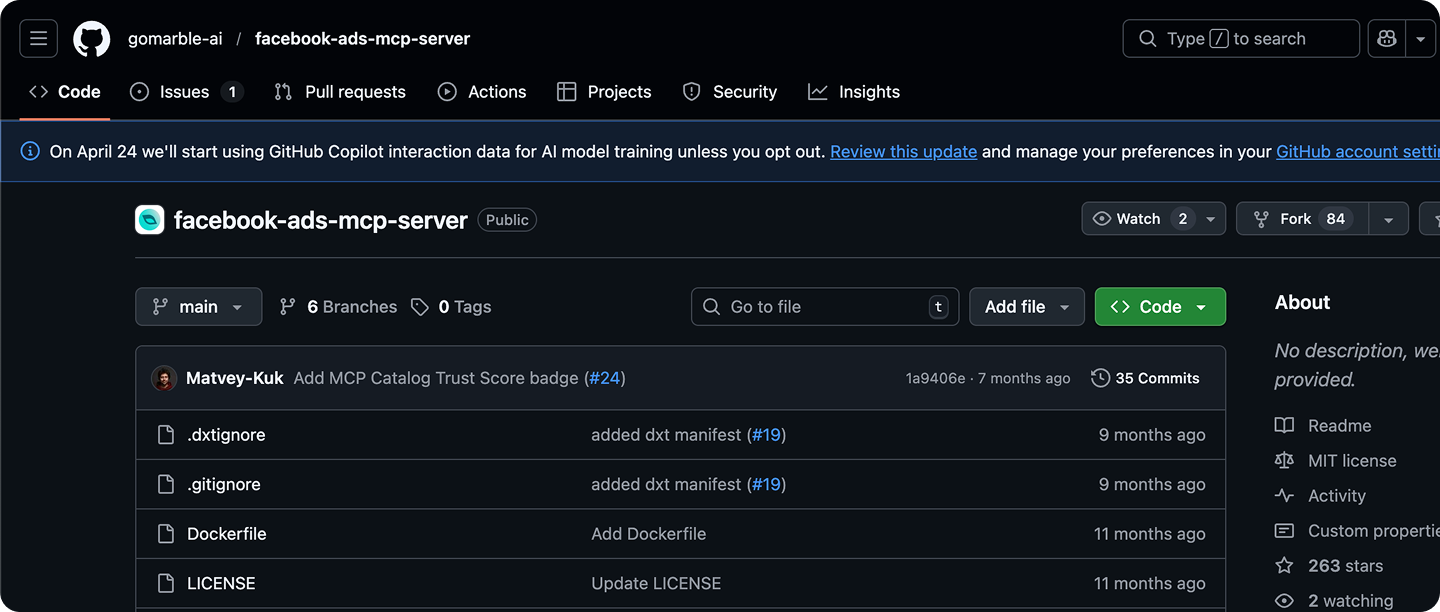The width and height of the screenshot is (1440, 612).
Task: Open the Dockerfile file
Action: 227,534
